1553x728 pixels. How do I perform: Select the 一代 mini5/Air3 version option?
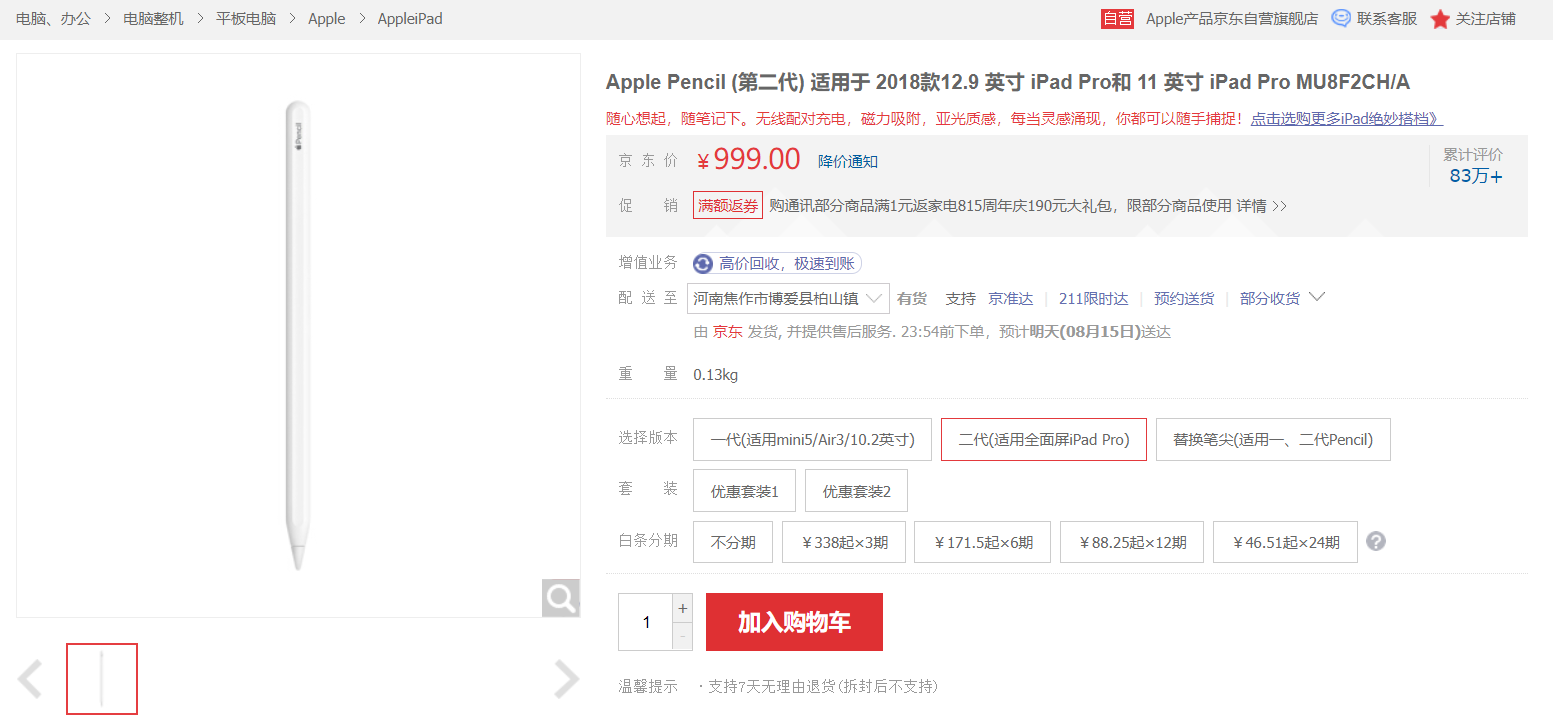[812, 440]
